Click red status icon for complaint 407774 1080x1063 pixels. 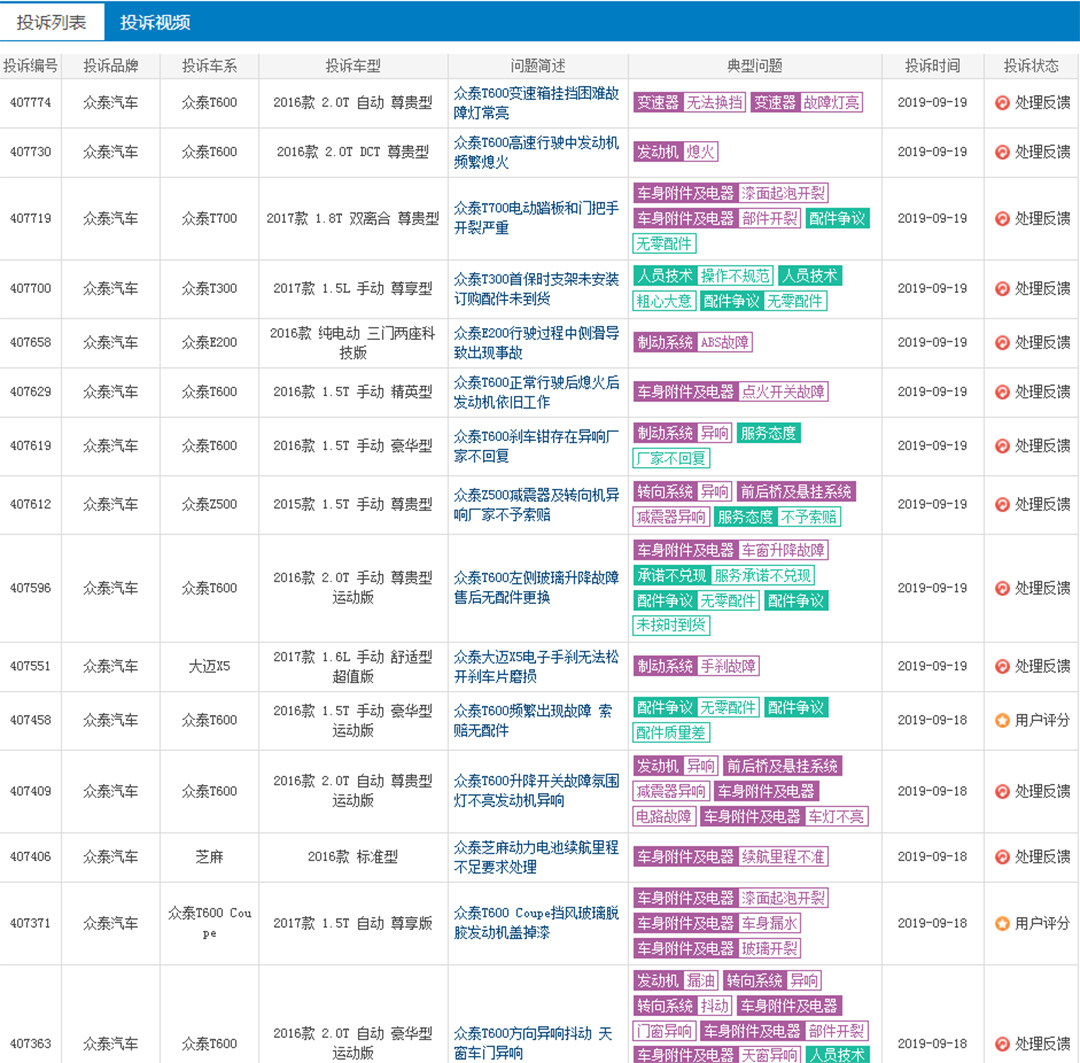(x=1002, y=103)
